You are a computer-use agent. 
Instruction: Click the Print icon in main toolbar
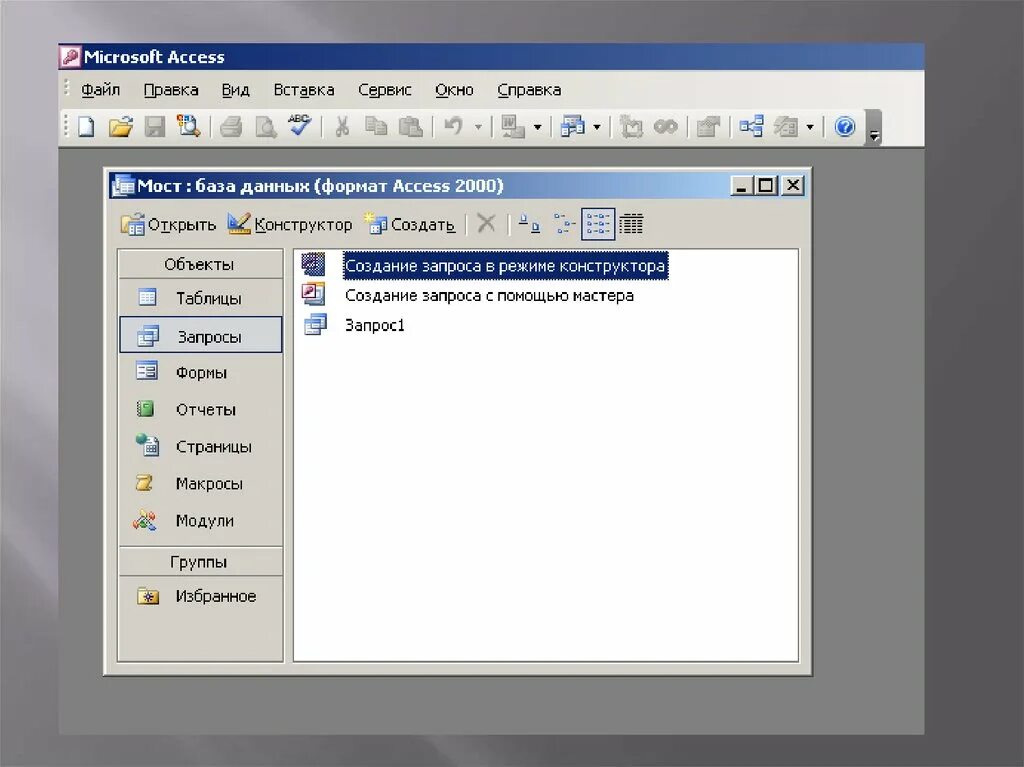pyautogui.click(x=231, y=126)
